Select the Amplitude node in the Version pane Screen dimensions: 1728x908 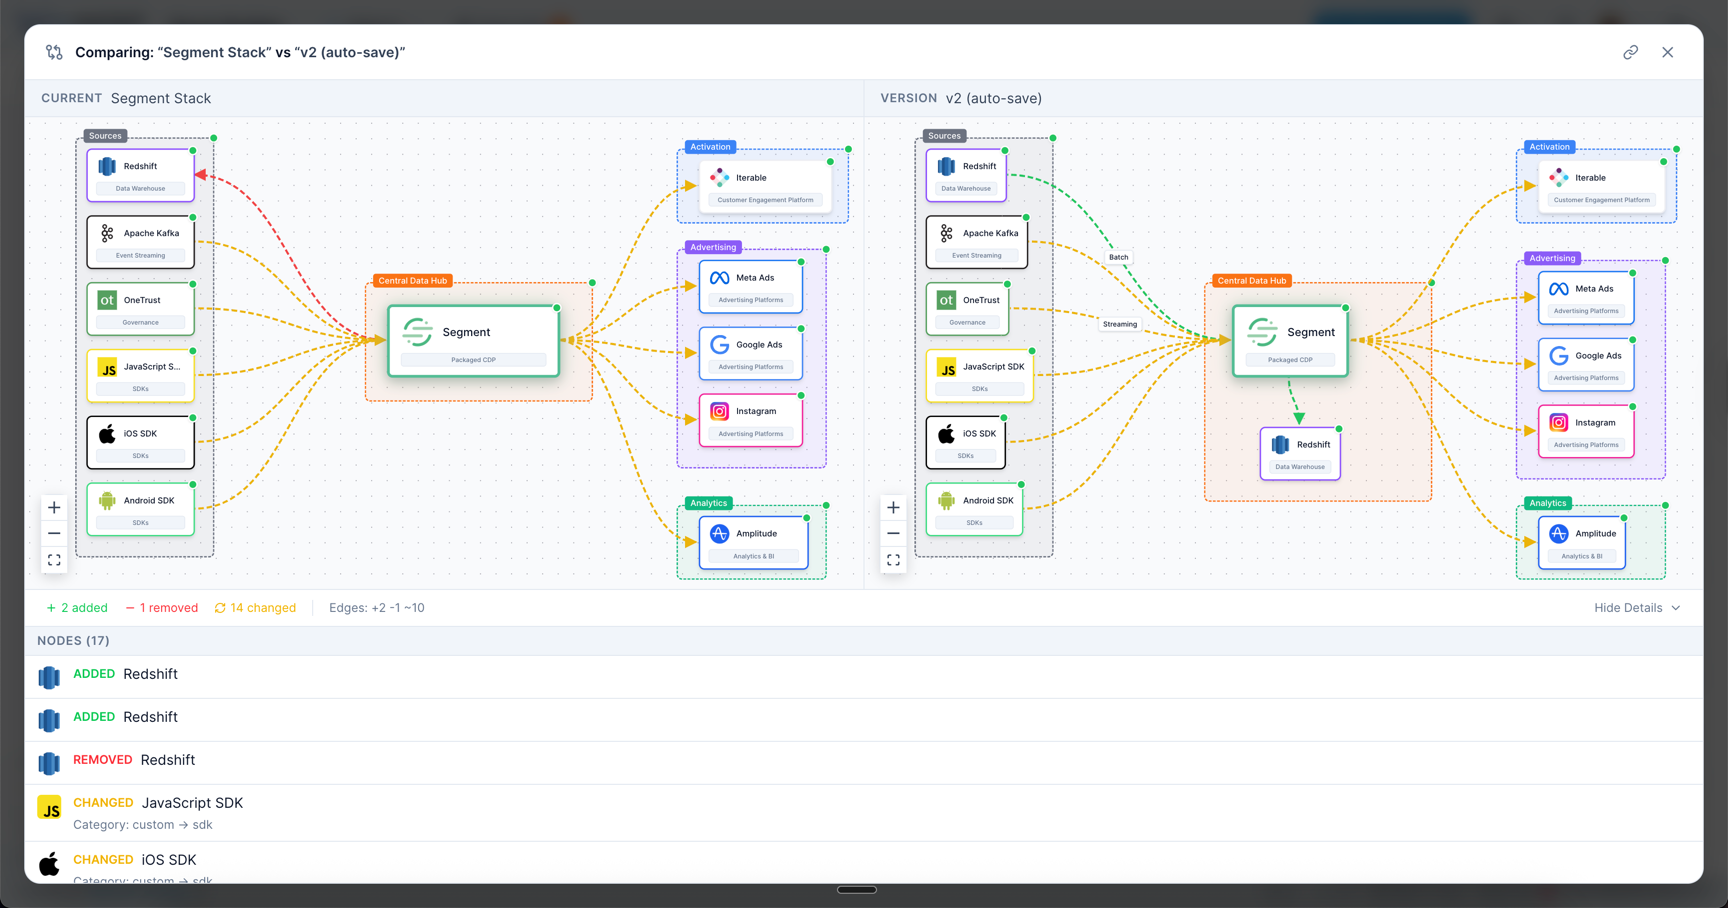(1582, 543)
